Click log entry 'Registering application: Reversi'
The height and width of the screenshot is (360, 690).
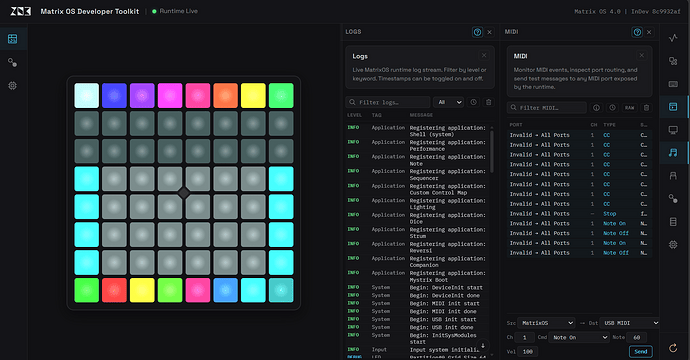[417, 247]
